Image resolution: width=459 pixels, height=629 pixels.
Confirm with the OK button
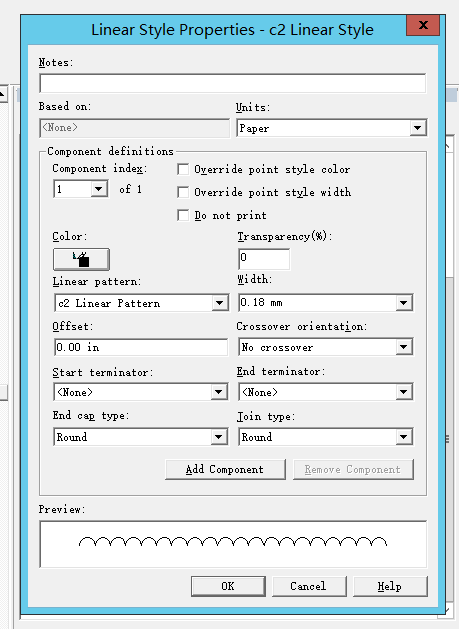click(228, 586)
